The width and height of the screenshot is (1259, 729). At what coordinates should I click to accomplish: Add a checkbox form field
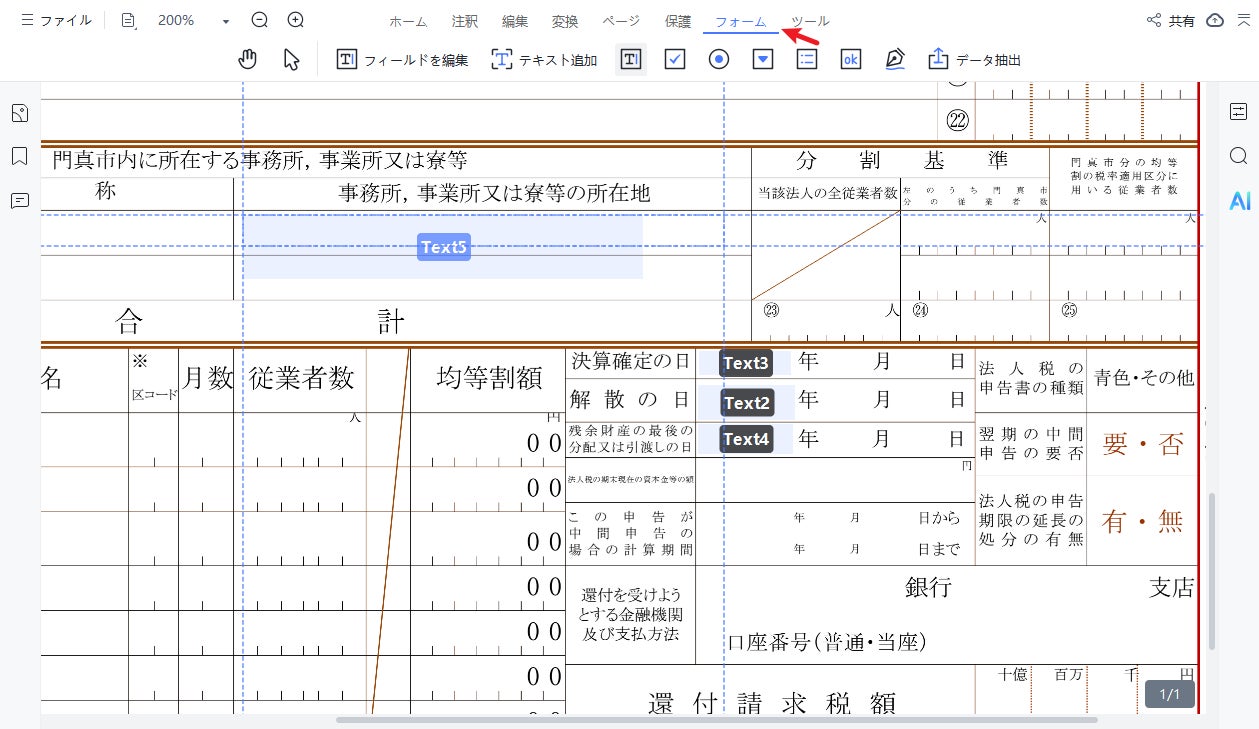click(675, 60)
